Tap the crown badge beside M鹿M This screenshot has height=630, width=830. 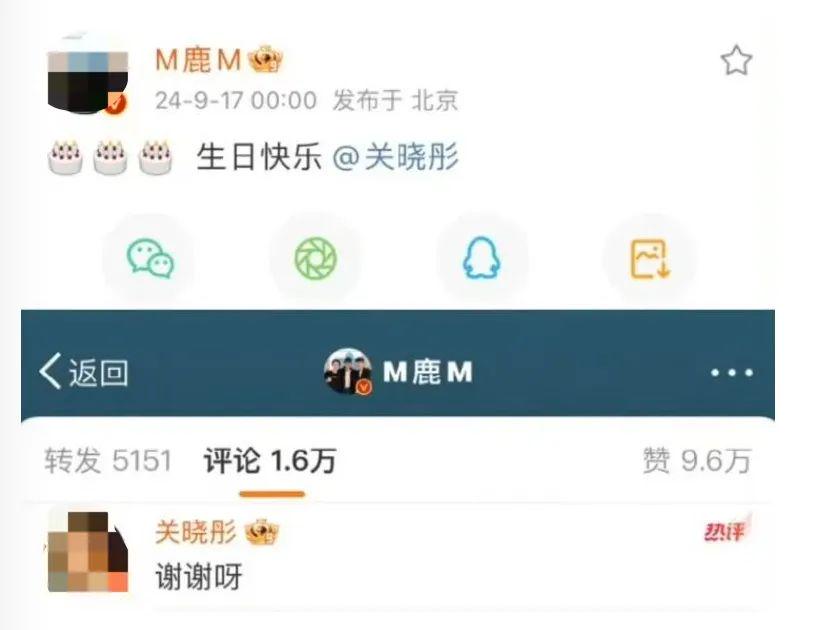tap(266, 59)
